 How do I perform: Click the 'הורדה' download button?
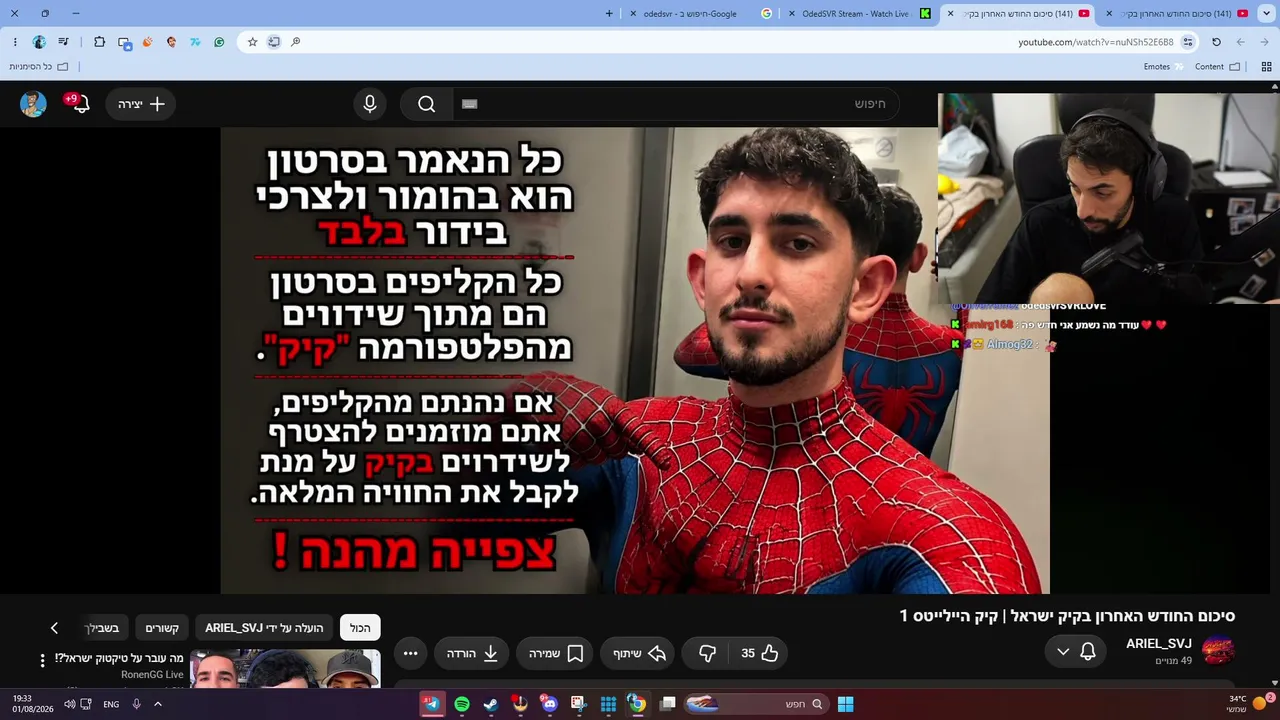472,653
